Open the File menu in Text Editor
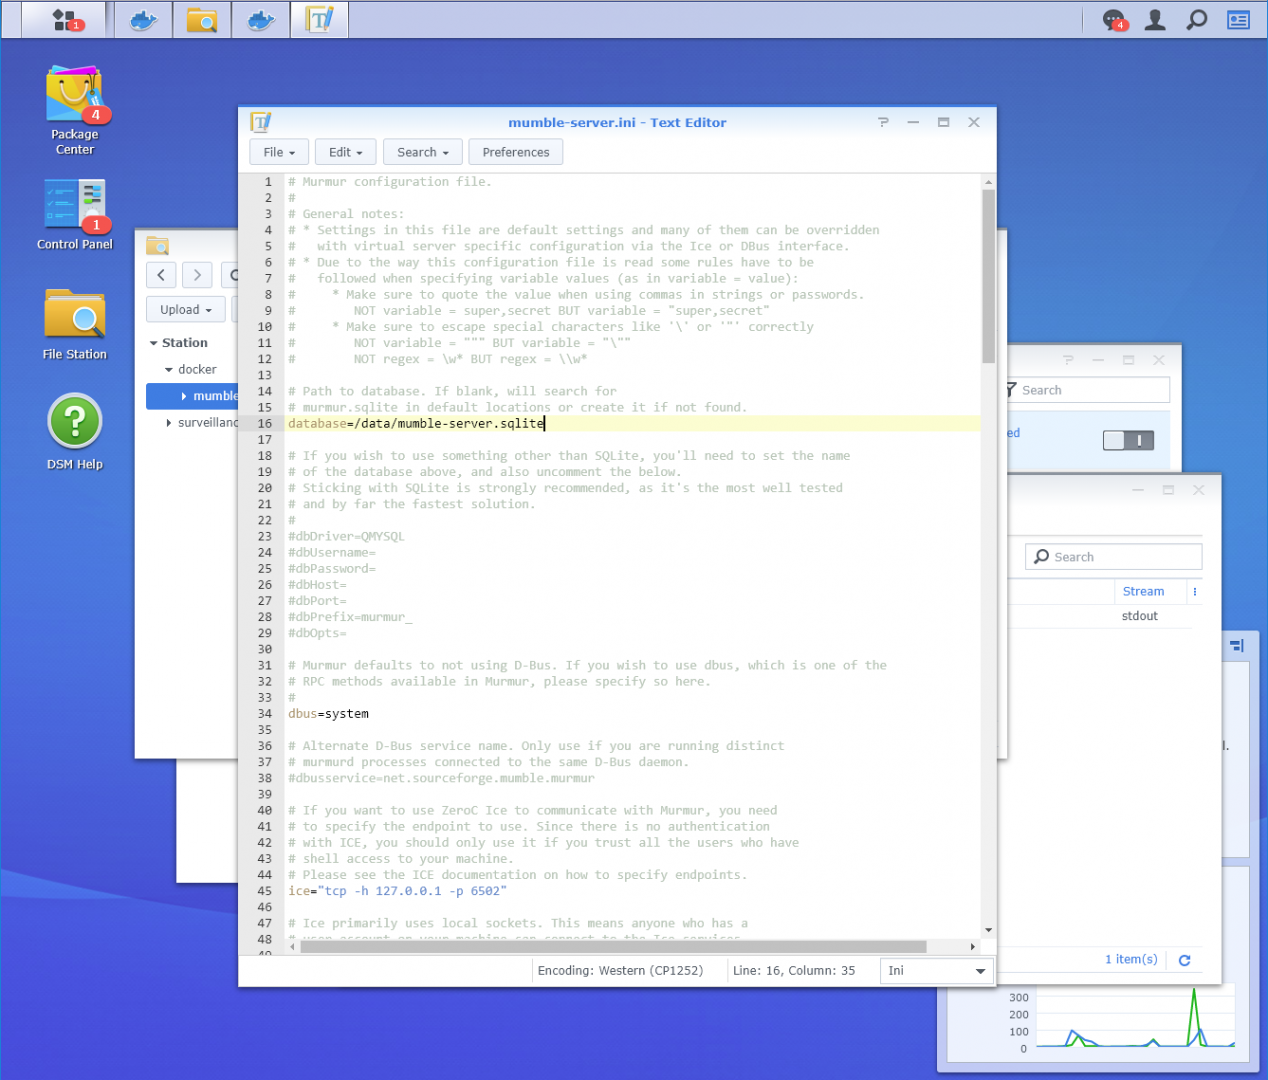This screenshot has width=1268, height=1080. 278,151
